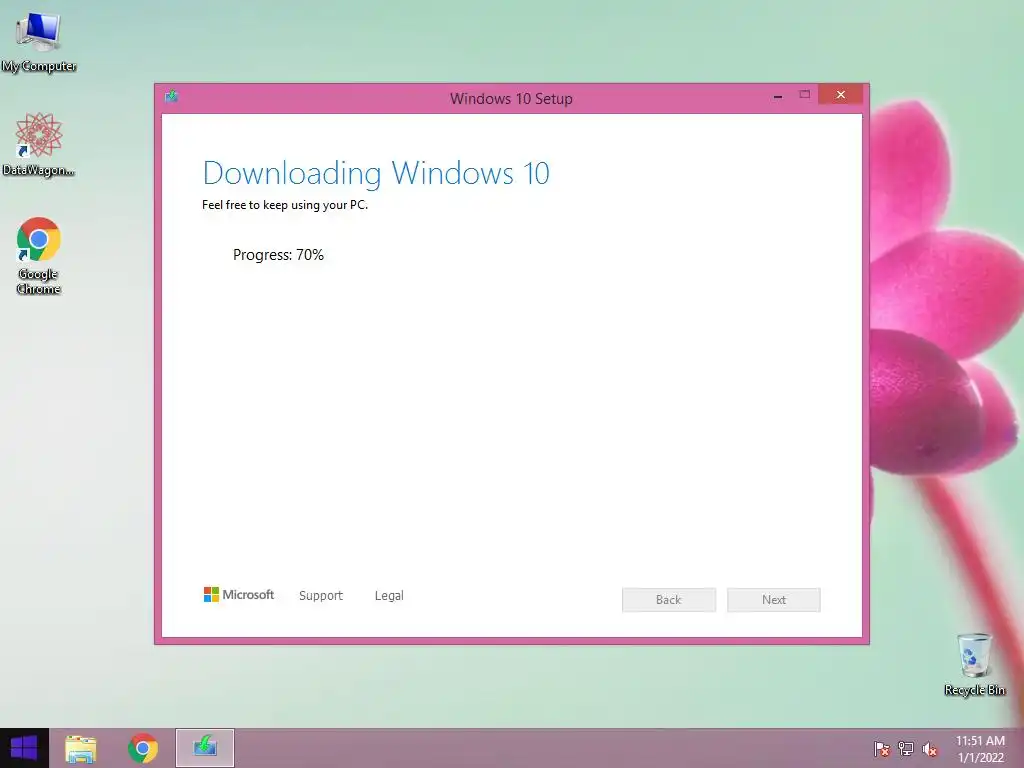
Task: Click the Downloading Windows 10 heading
Action: (x=376, y=173)
